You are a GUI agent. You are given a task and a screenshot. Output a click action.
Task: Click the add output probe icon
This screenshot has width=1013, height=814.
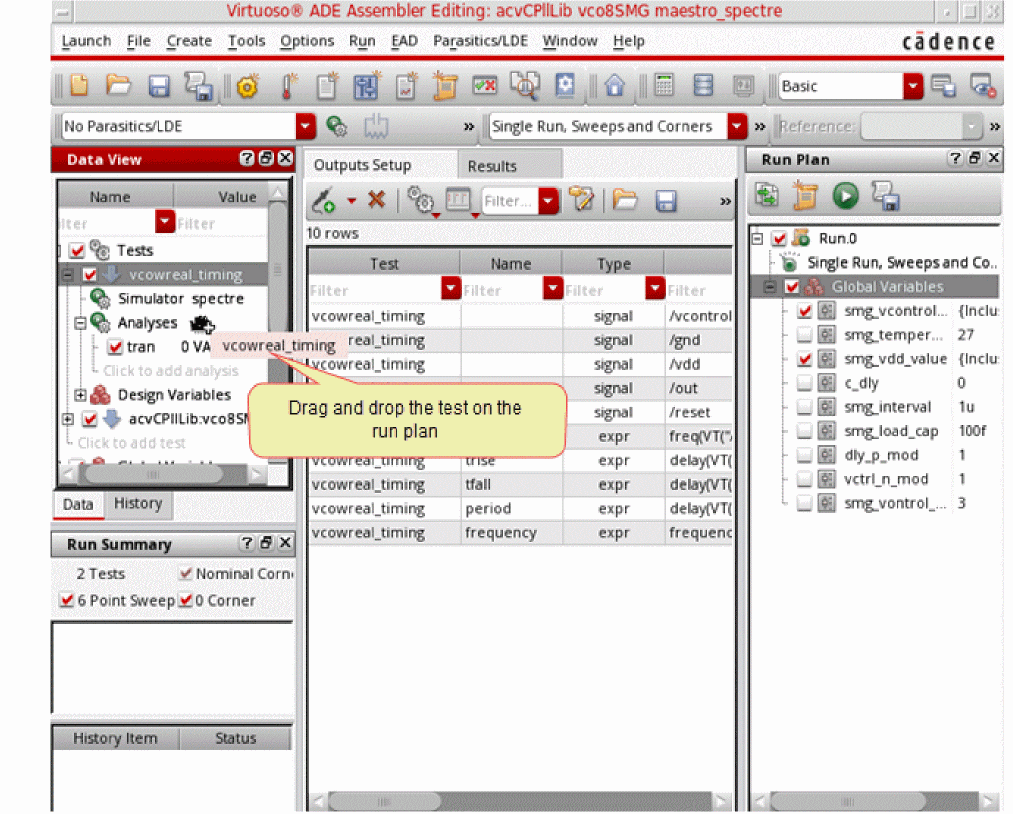pyautogui.click(x=324, y=201)
